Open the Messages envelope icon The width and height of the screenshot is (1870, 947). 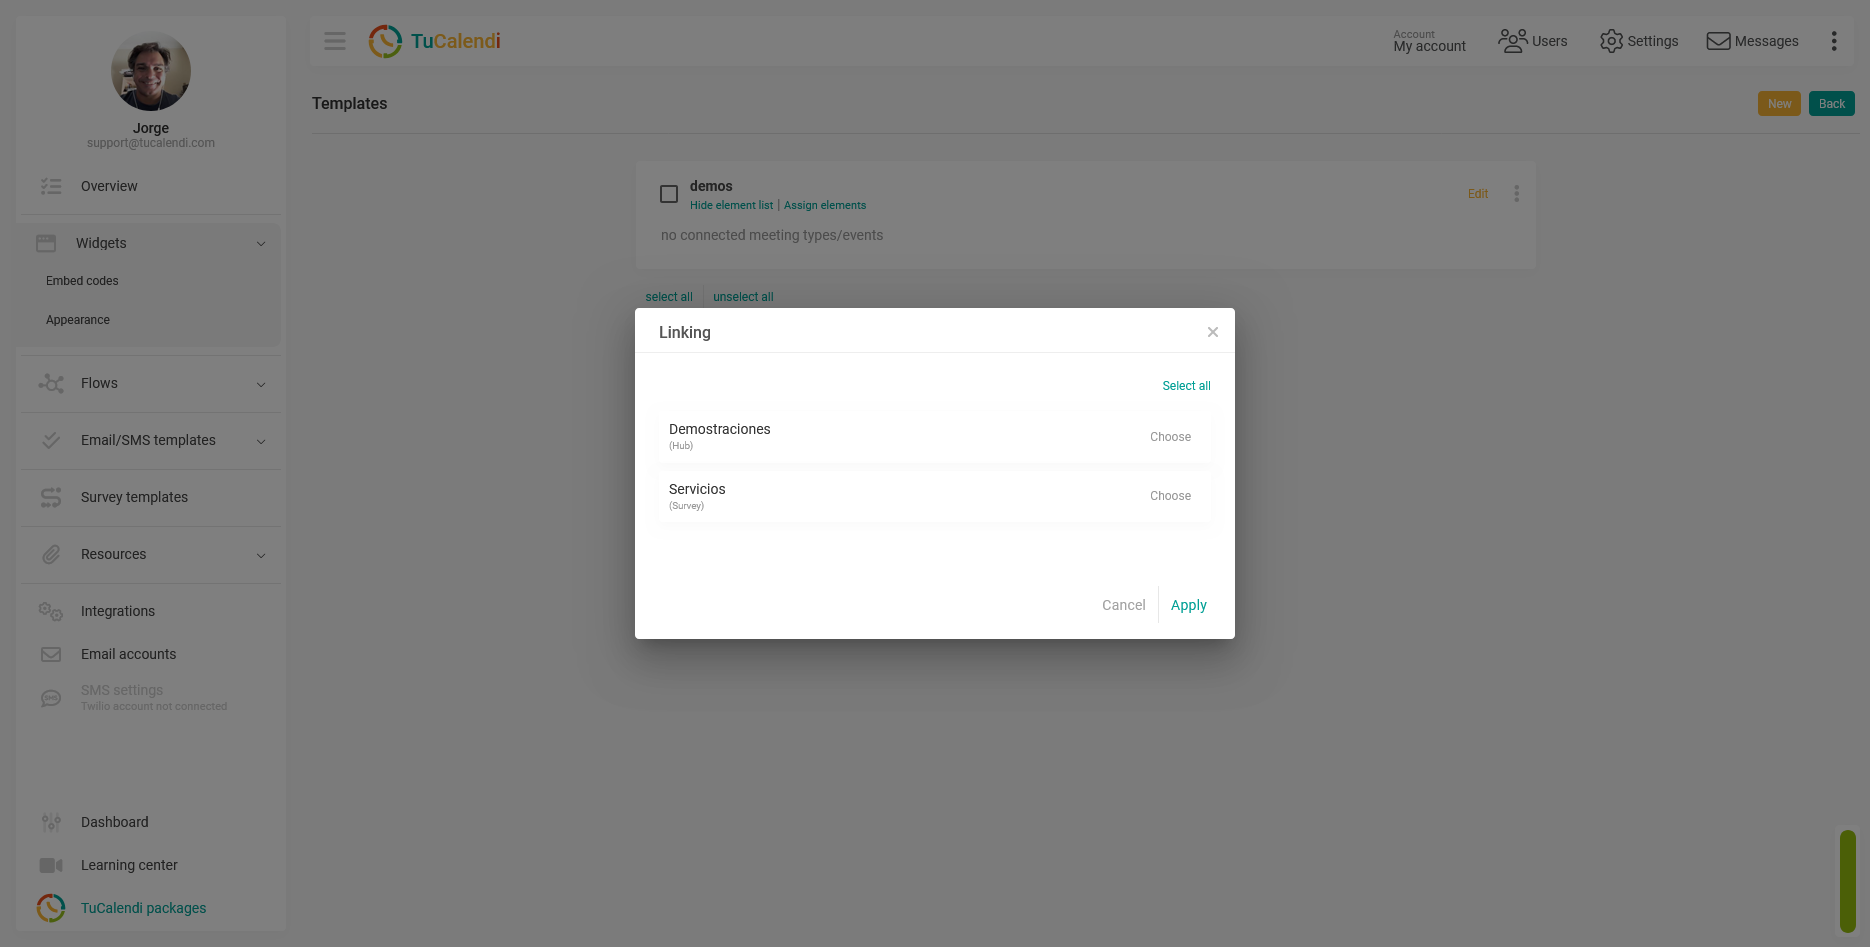click(1718, 41)
